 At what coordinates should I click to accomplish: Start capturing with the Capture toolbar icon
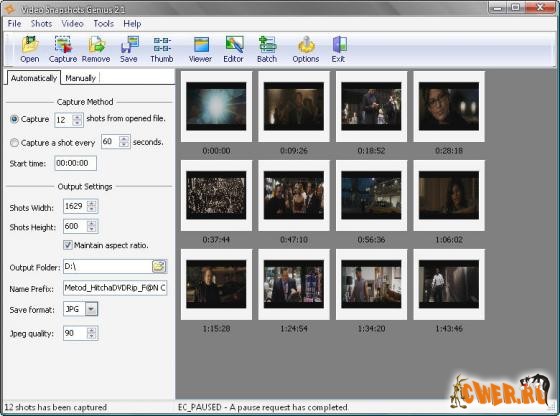click(63, 49)
